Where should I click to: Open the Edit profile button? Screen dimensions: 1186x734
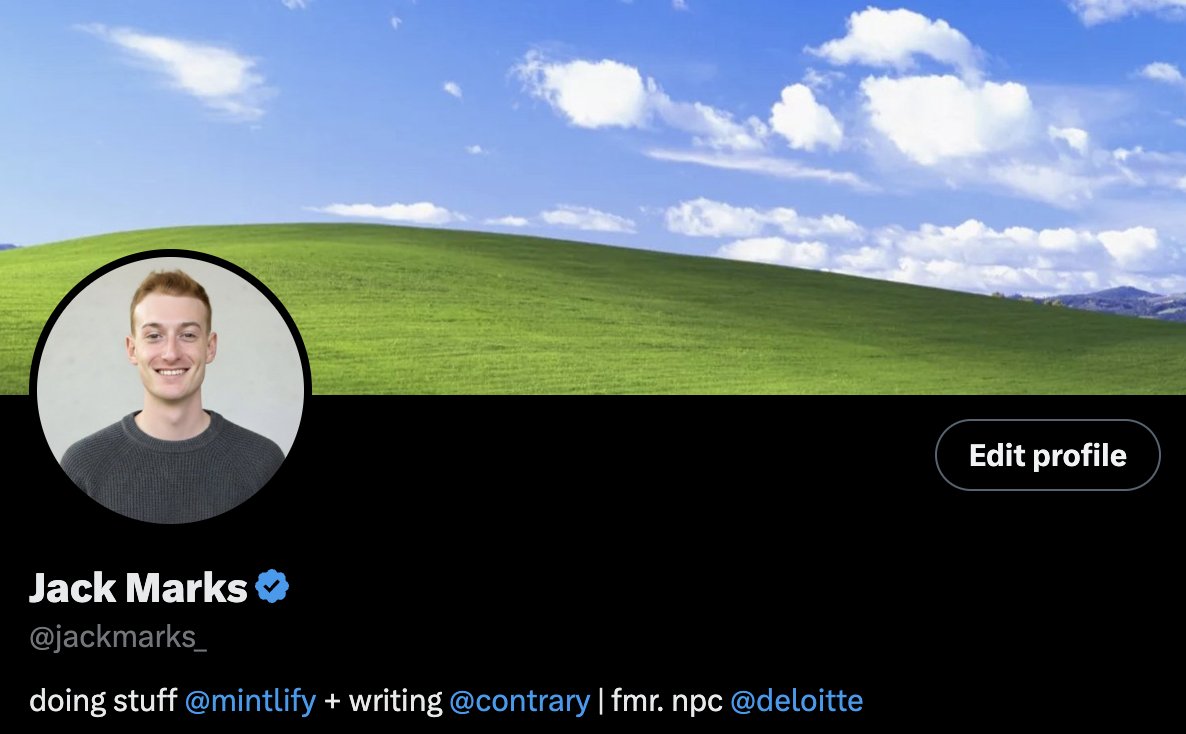(x=1048, y=455)
